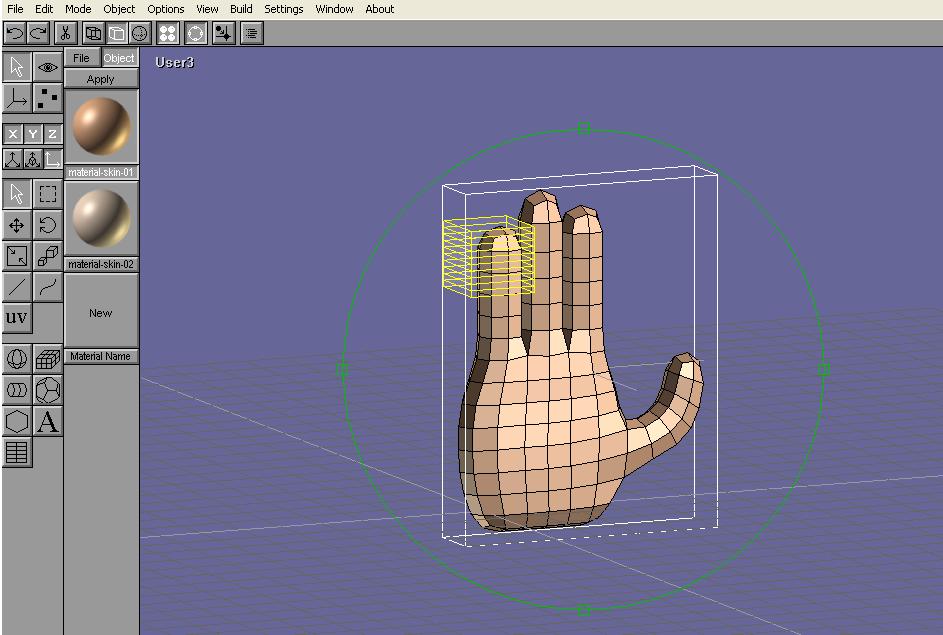Click the table grid icon

tap(17, 453)
